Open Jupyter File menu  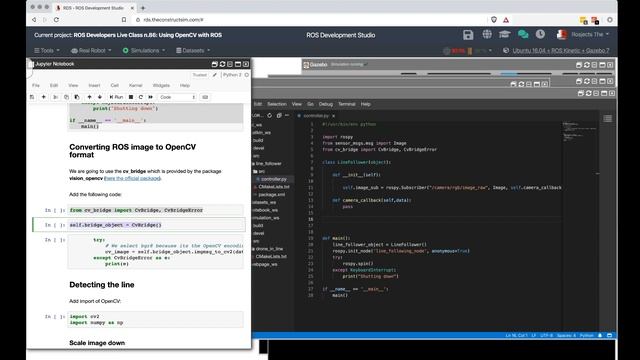click(36, 85)
